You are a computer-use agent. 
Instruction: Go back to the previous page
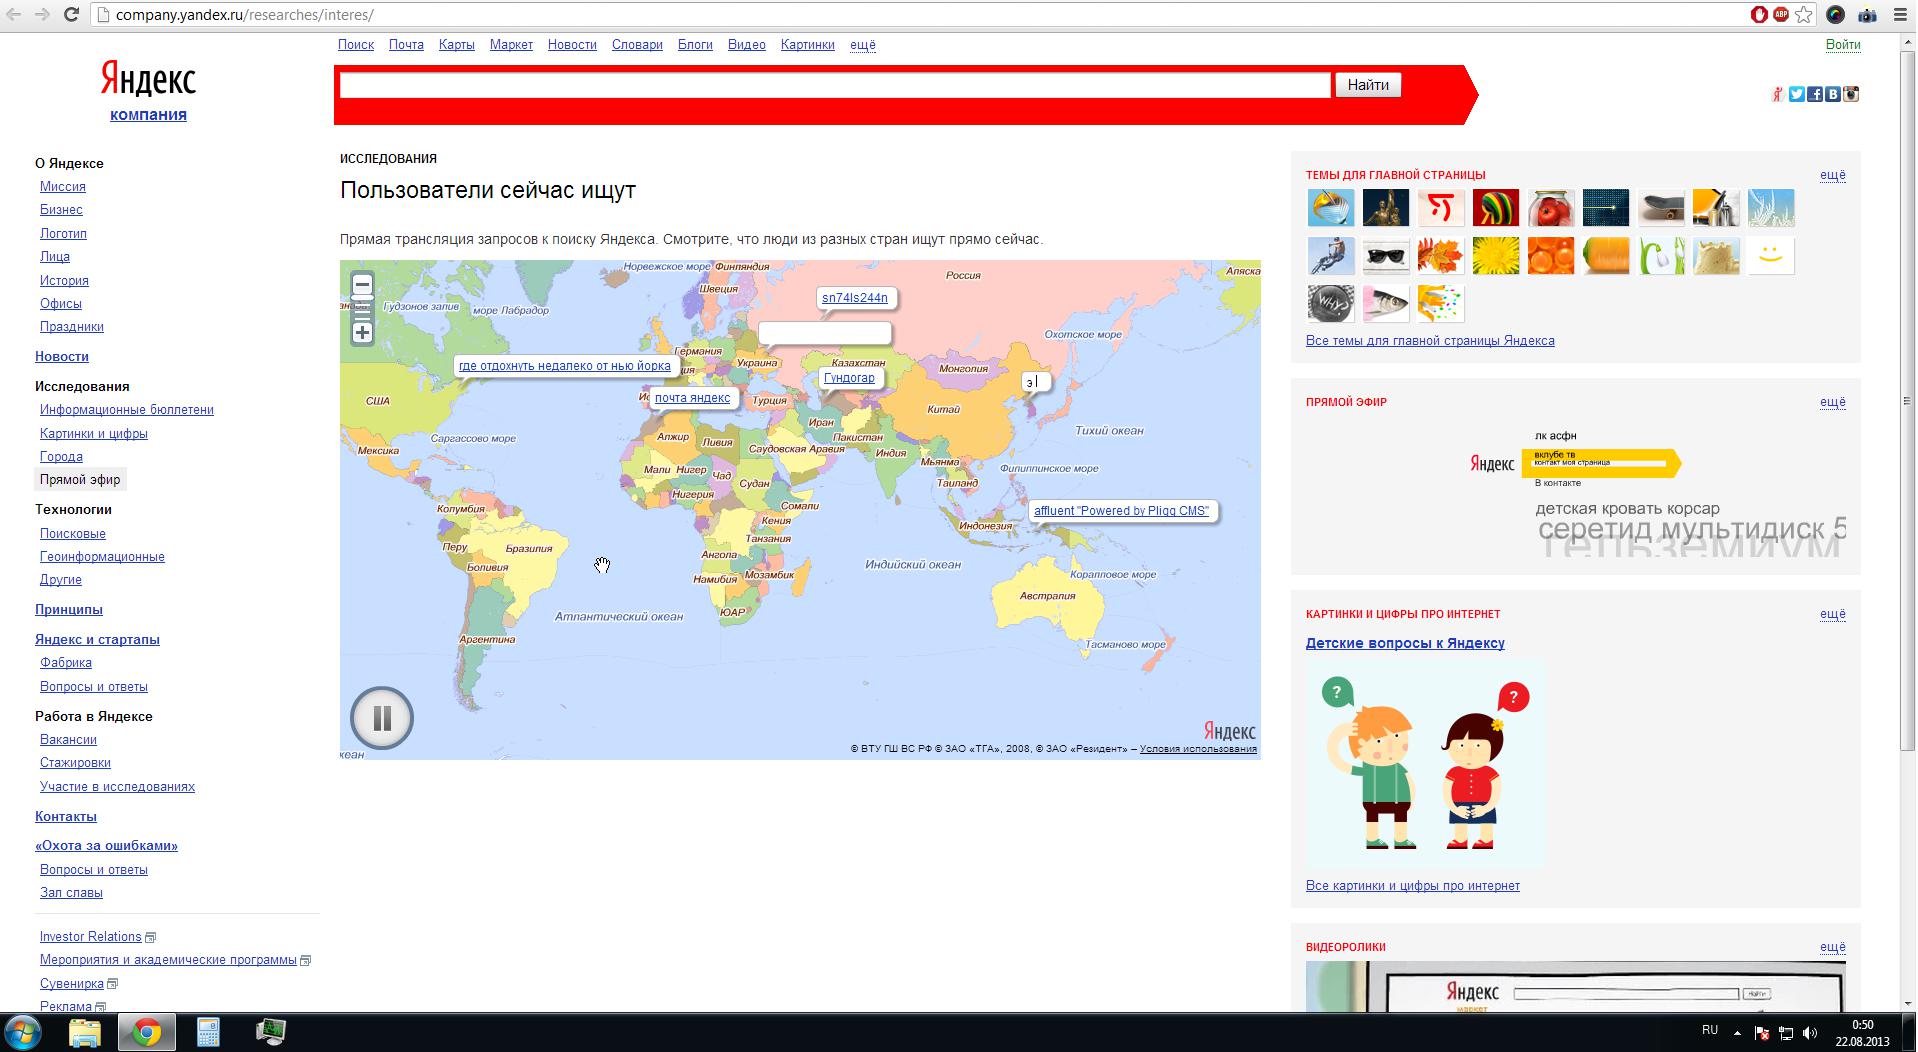[14, 15]
